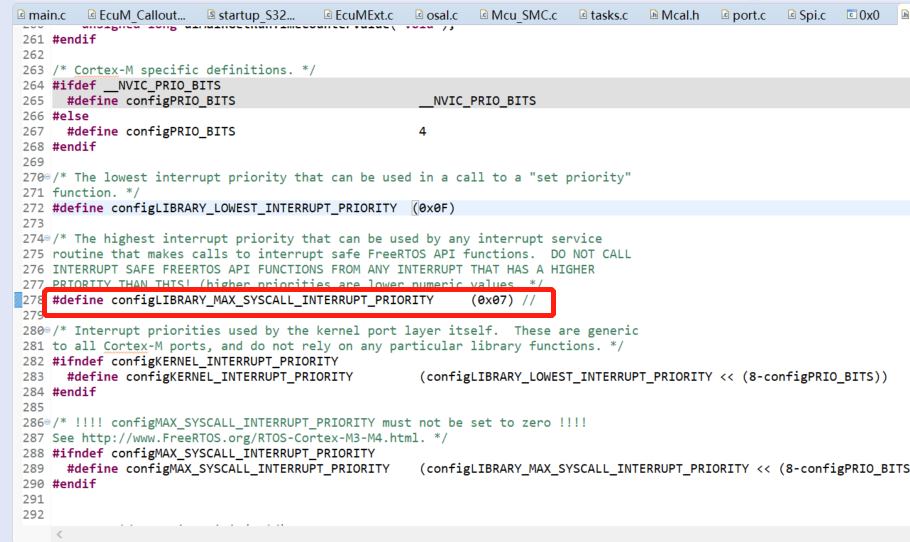910x542 pixels.
Task: Fold the comment starting at line 286
Action: [48, 422]
